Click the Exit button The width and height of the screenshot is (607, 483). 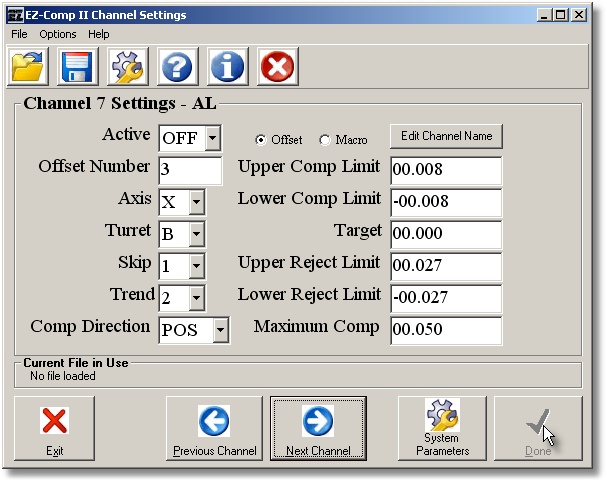[x=55, y=428]
